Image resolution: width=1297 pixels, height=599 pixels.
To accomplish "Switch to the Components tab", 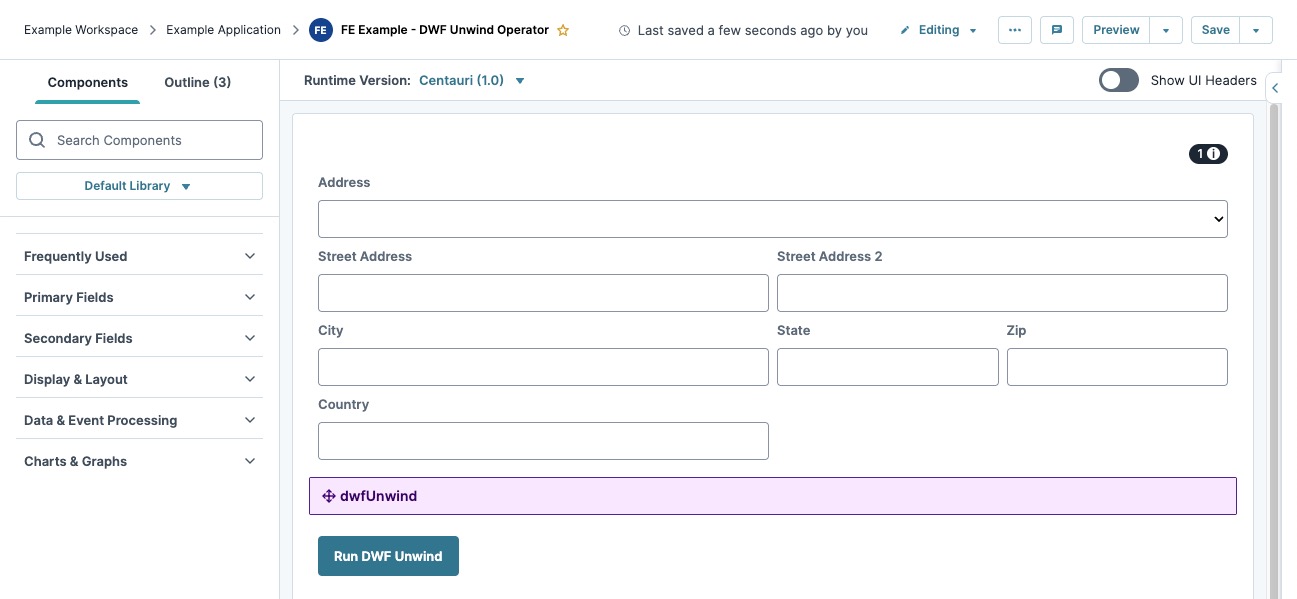I will point(88,82).
